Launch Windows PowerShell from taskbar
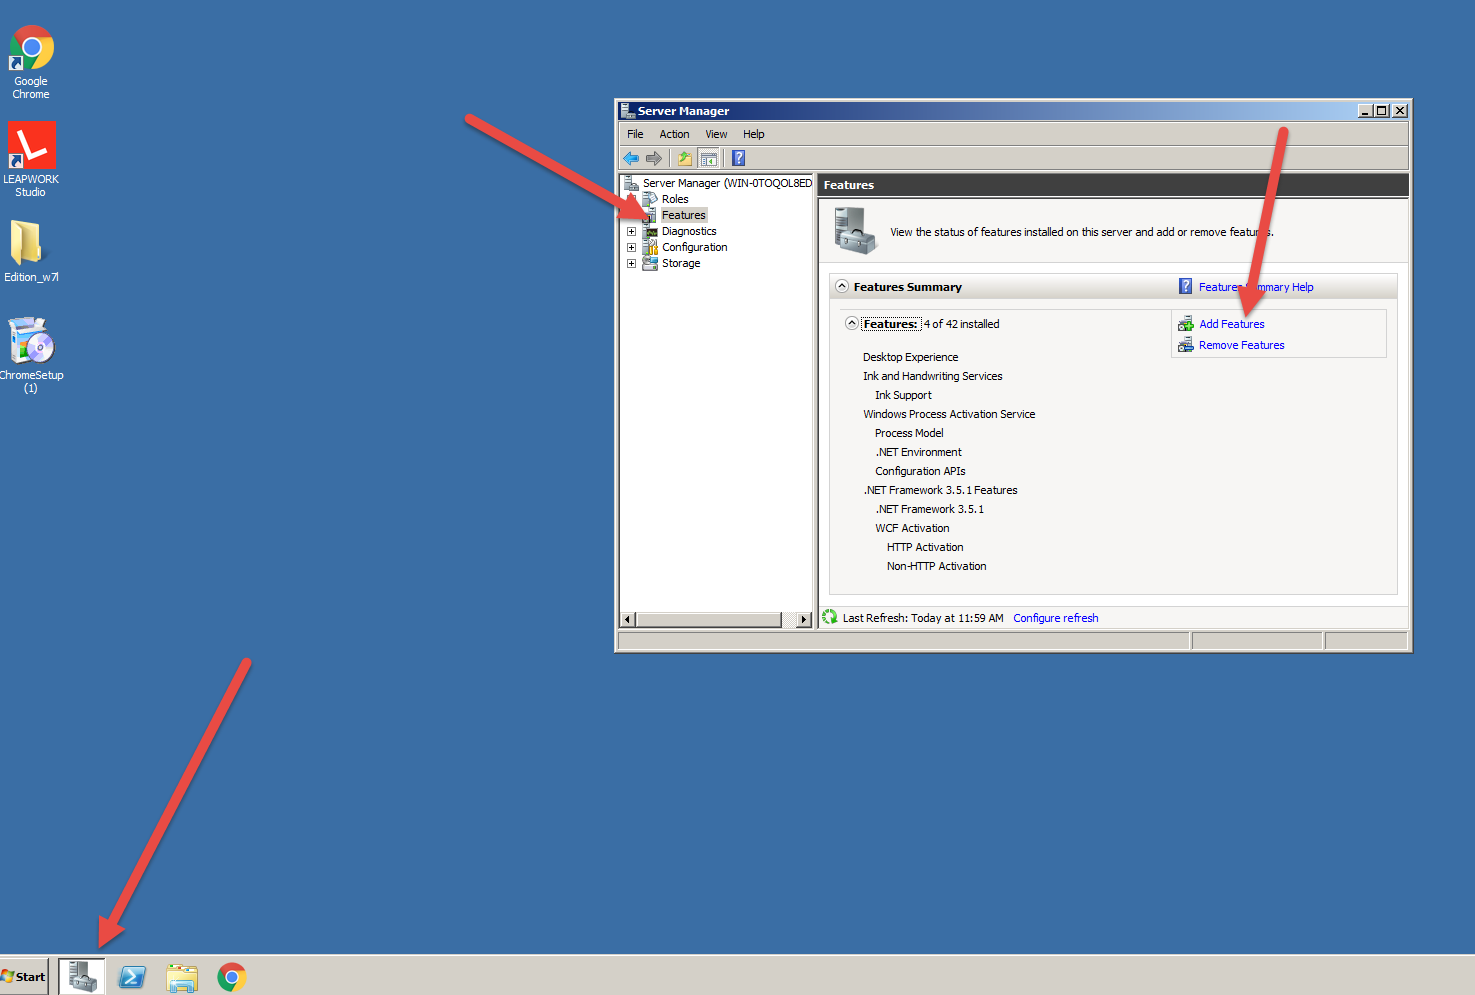Image resolution: width=1475 pixels, height=995 pixels. [x=132, y=977]
